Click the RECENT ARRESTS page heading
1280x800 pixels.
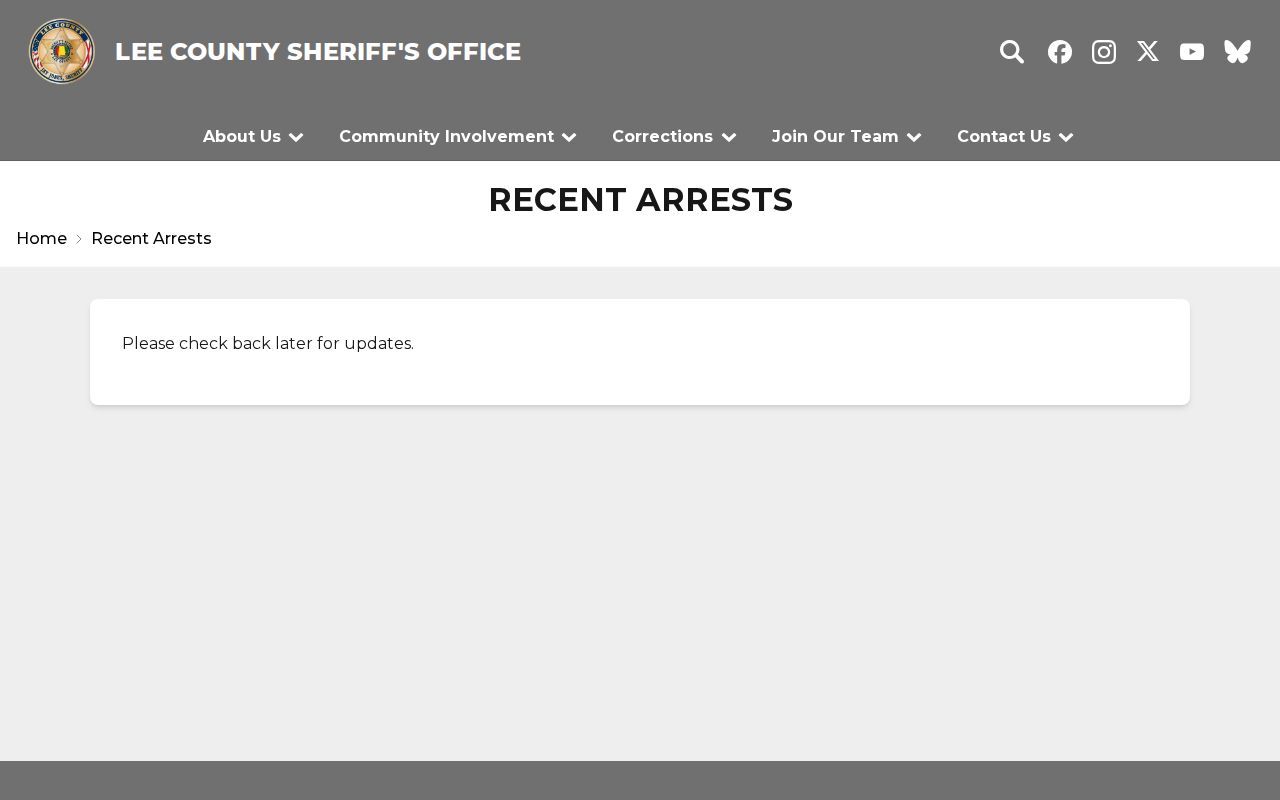tap(640, 199)
